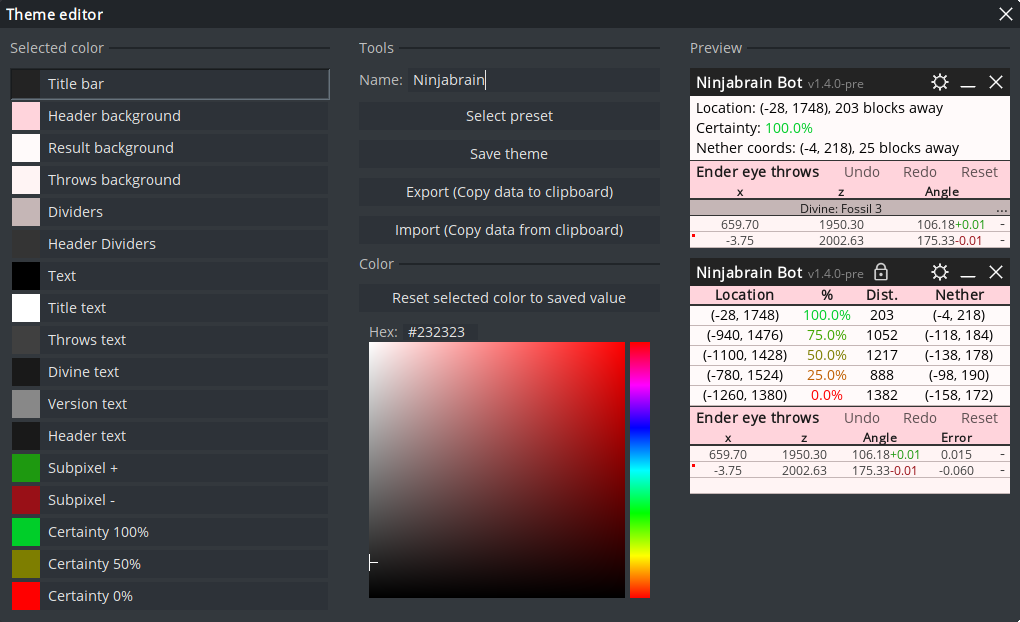Screen dimensions: 1020x622
Task: Click Redo in lower preview throws header
Action: (920, 418)
